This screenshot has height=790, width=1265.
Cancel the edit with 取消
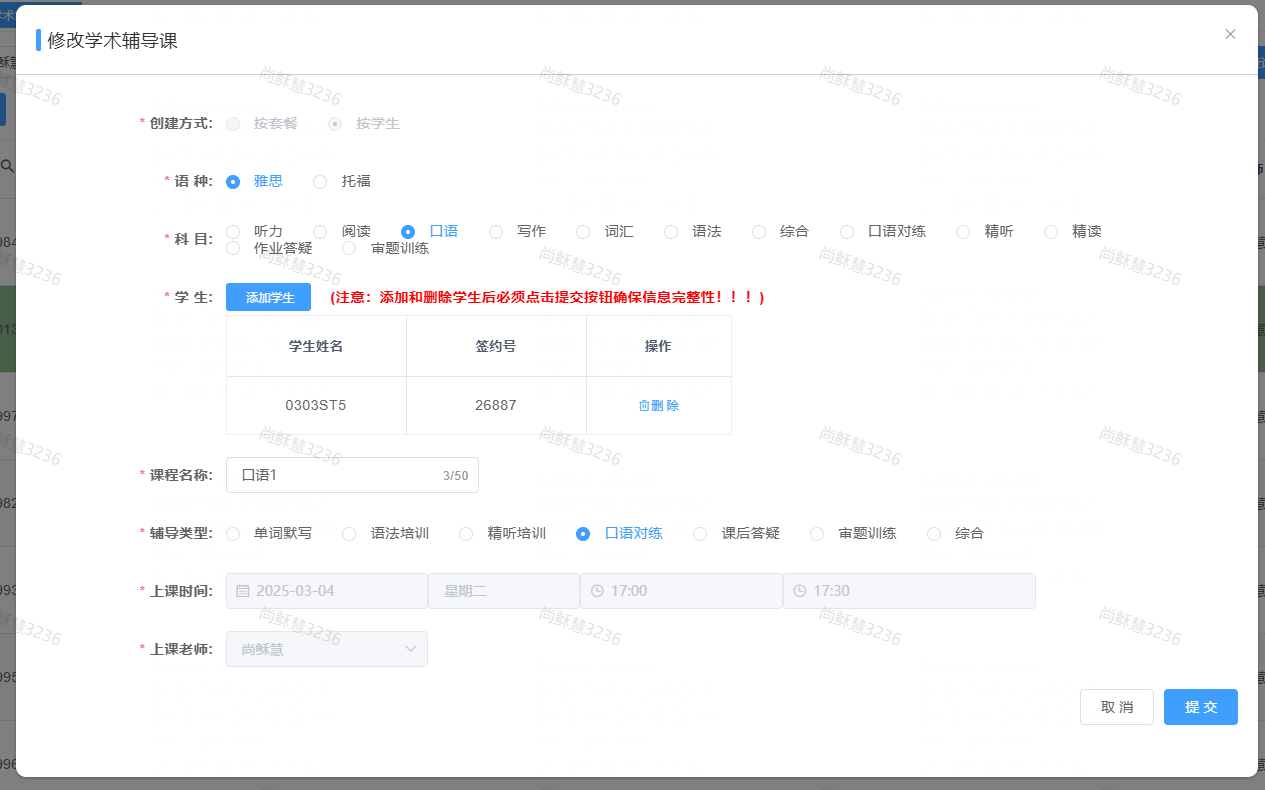pyautogui.click(x=1116, y=707)
